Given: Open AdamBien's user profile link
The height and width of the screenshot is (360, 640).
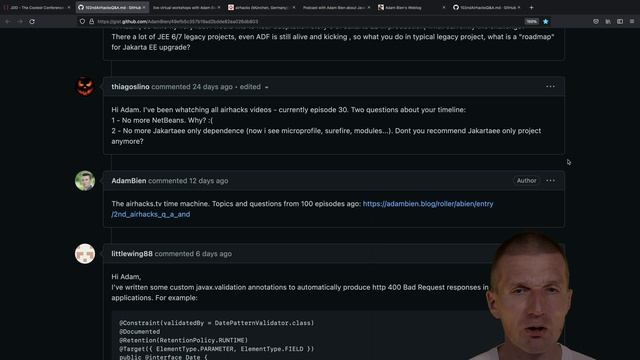Looking at the screenshot, I should pos(129,180).
